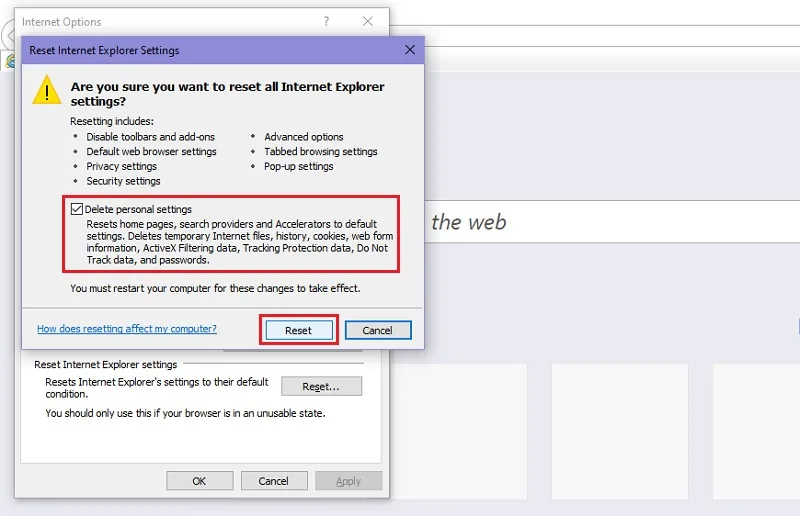Click the browser address bar at top

coord(594,36)
